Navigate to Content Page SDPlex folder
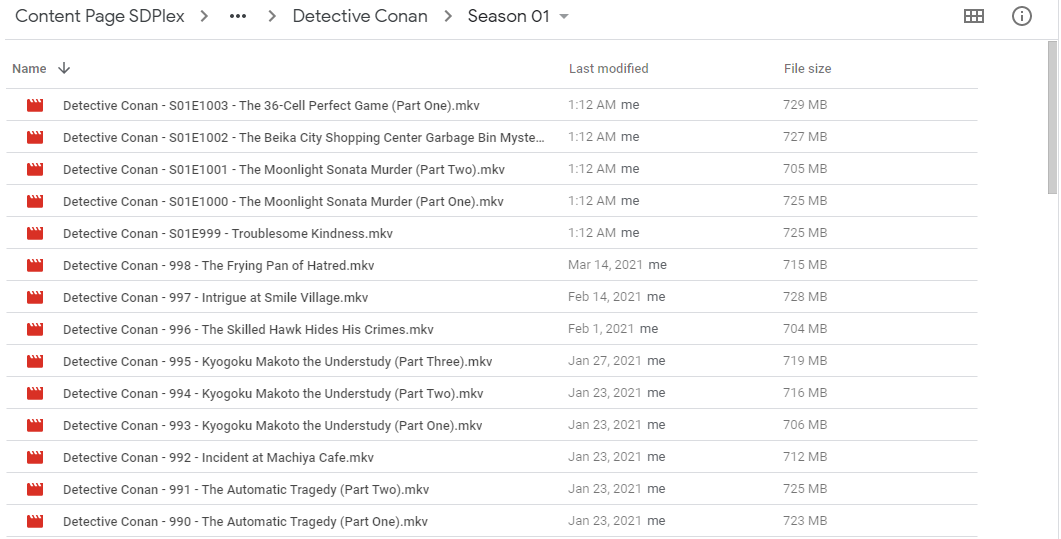 pyautogui.click(x=100, y=17)
